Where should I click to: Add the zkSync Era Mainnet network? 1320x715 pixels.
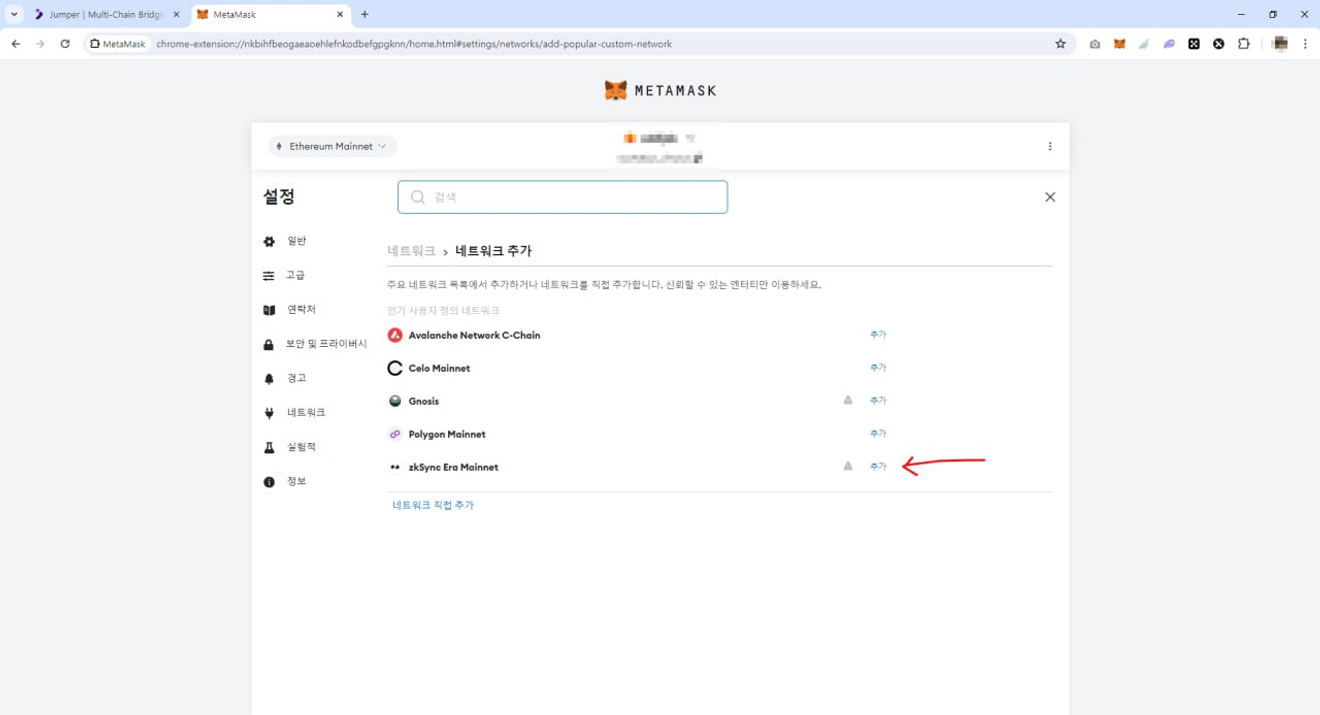pos(878,467)
